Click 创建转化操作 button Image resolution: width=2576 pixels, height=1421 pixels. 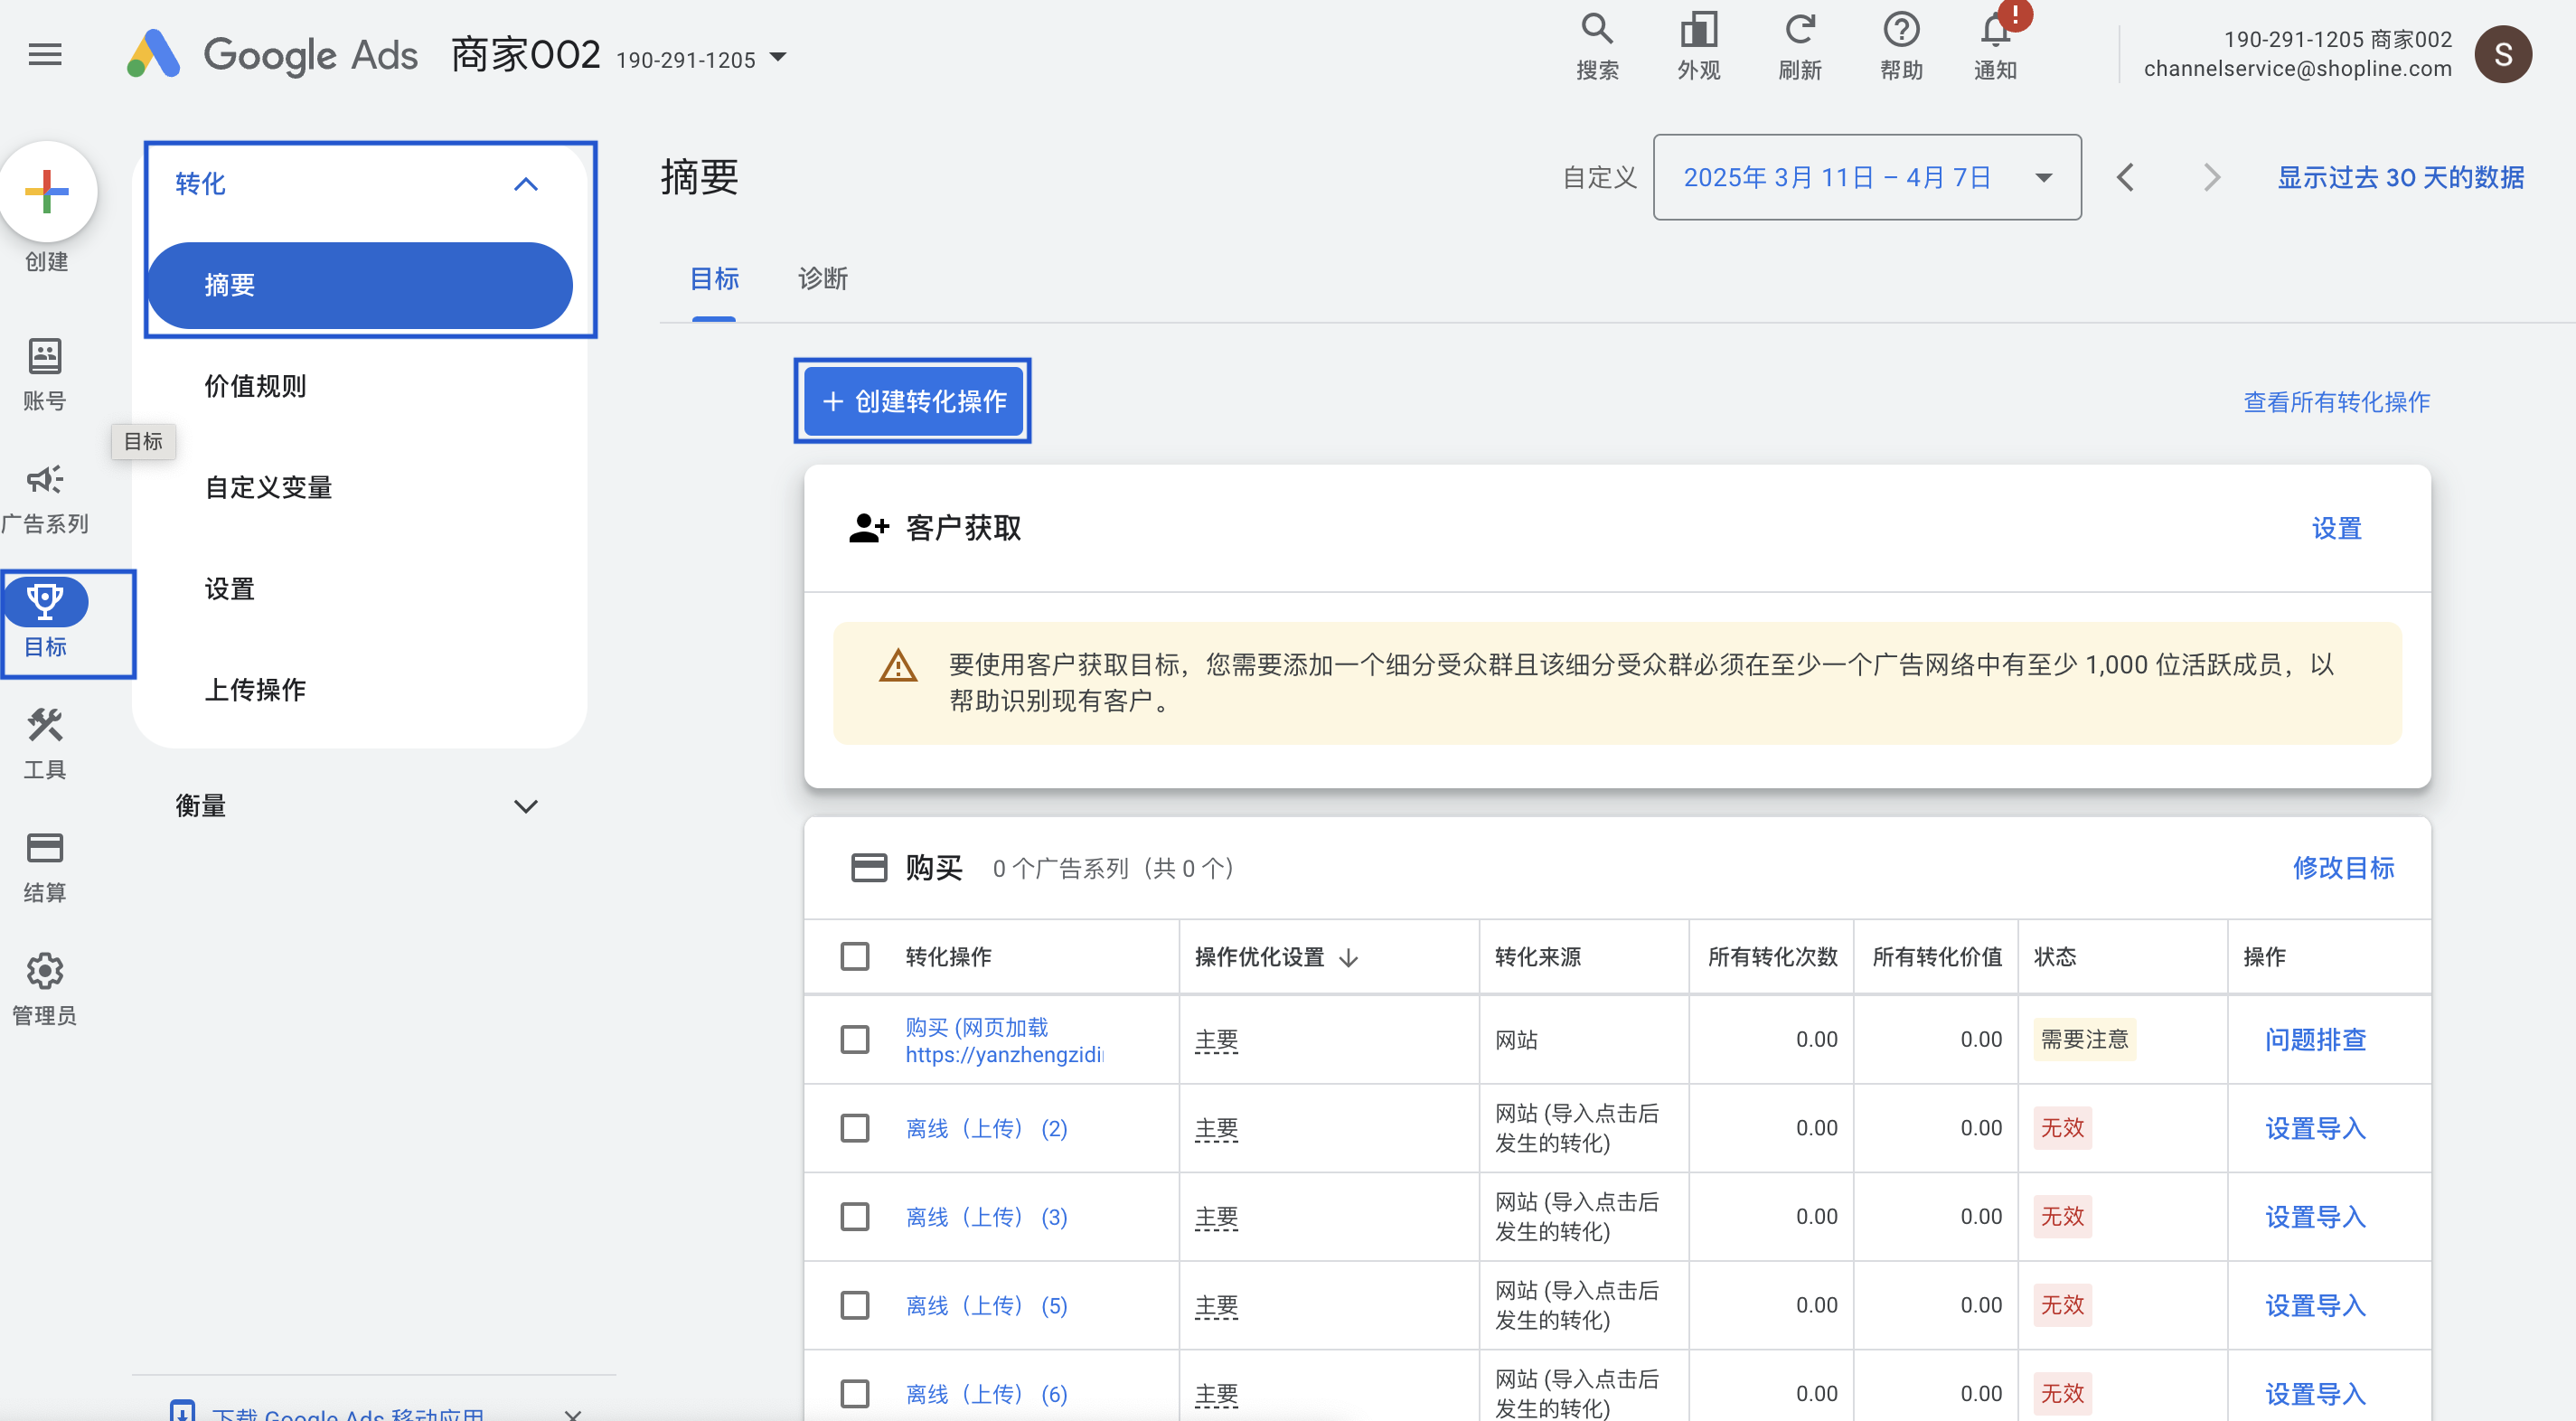point(913,401)
